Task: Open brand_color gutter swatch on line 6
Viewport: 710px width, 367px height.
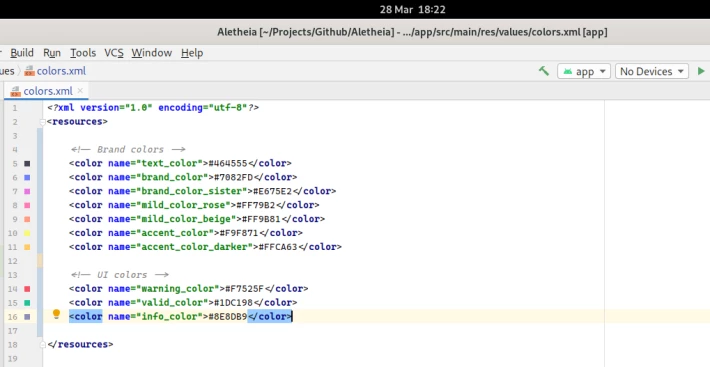Action: [27, 177]
